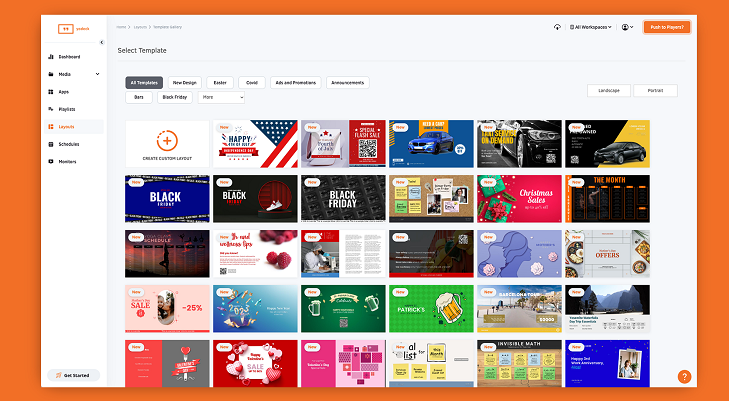Collapse the sidebar with arrow icon
729x401 pixels.
pyautogui.click(x=102, y=42)
